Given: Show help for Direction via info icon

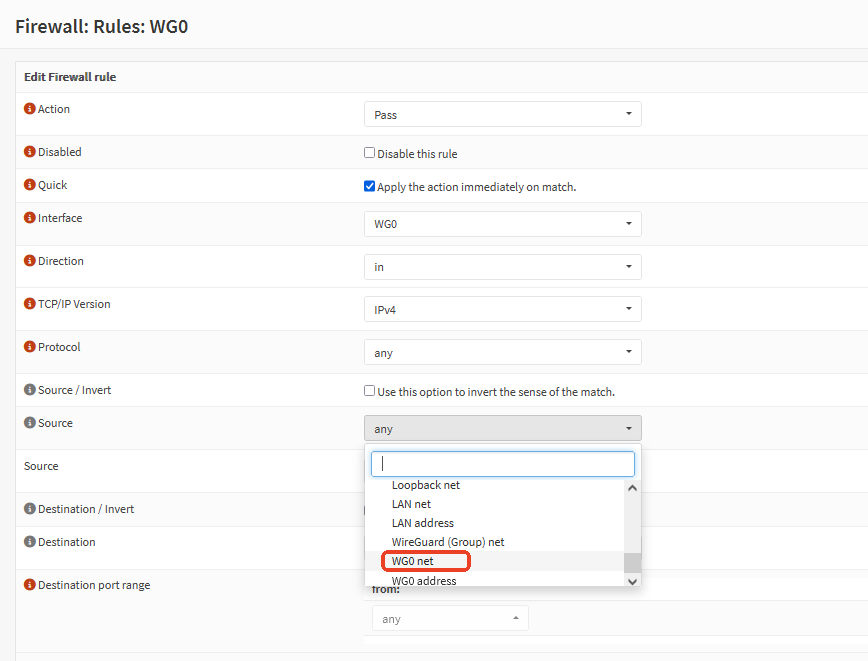Looking at the screenshot, I should (30, 261).
